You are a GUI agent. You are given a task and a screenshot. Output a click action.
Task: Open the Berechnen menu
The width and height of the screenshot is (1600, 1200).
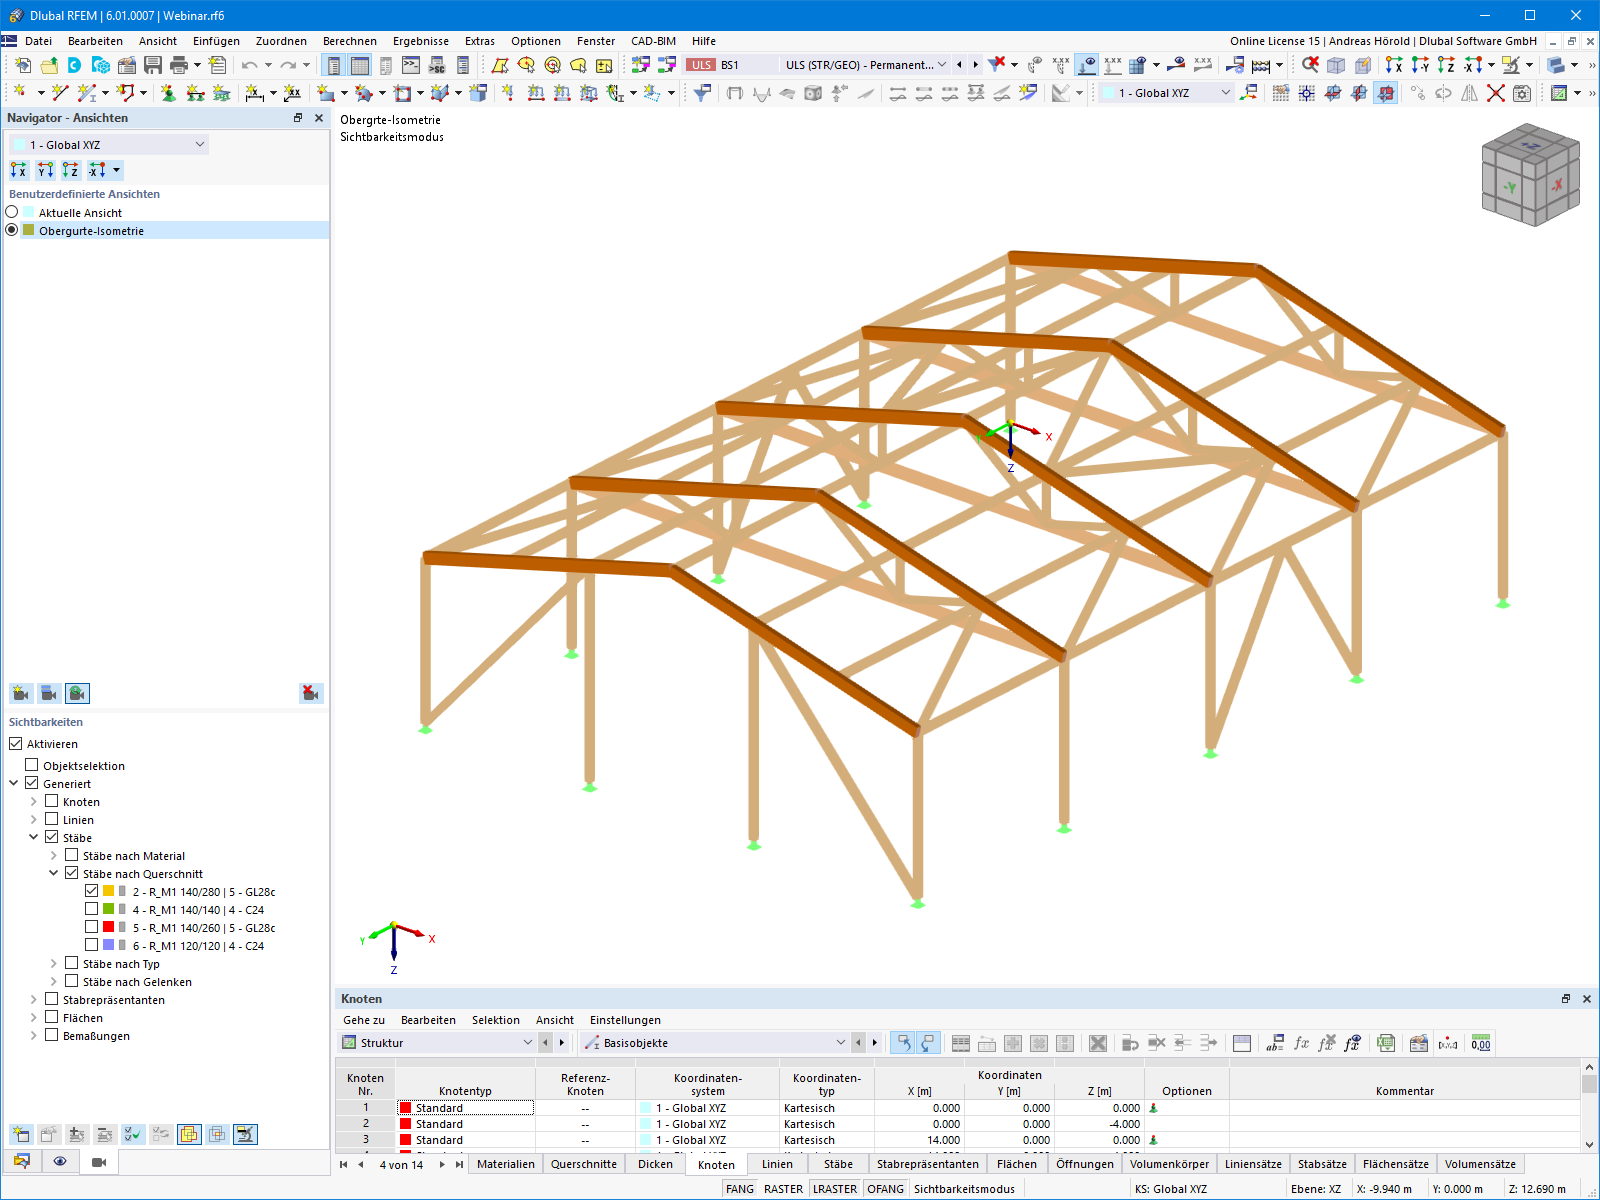[349, 41]
